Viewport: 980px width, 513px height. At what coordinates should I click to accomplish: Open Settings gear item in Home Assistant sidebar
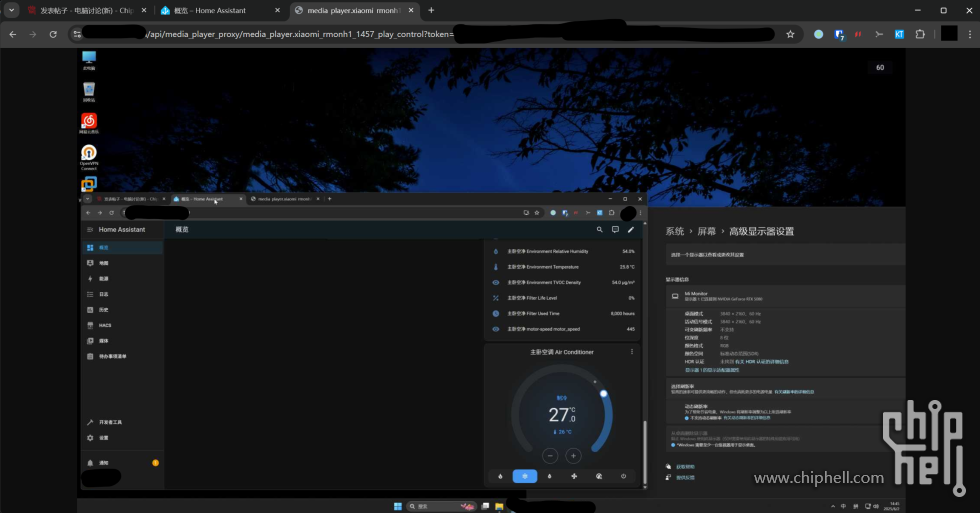coord(122,438)
